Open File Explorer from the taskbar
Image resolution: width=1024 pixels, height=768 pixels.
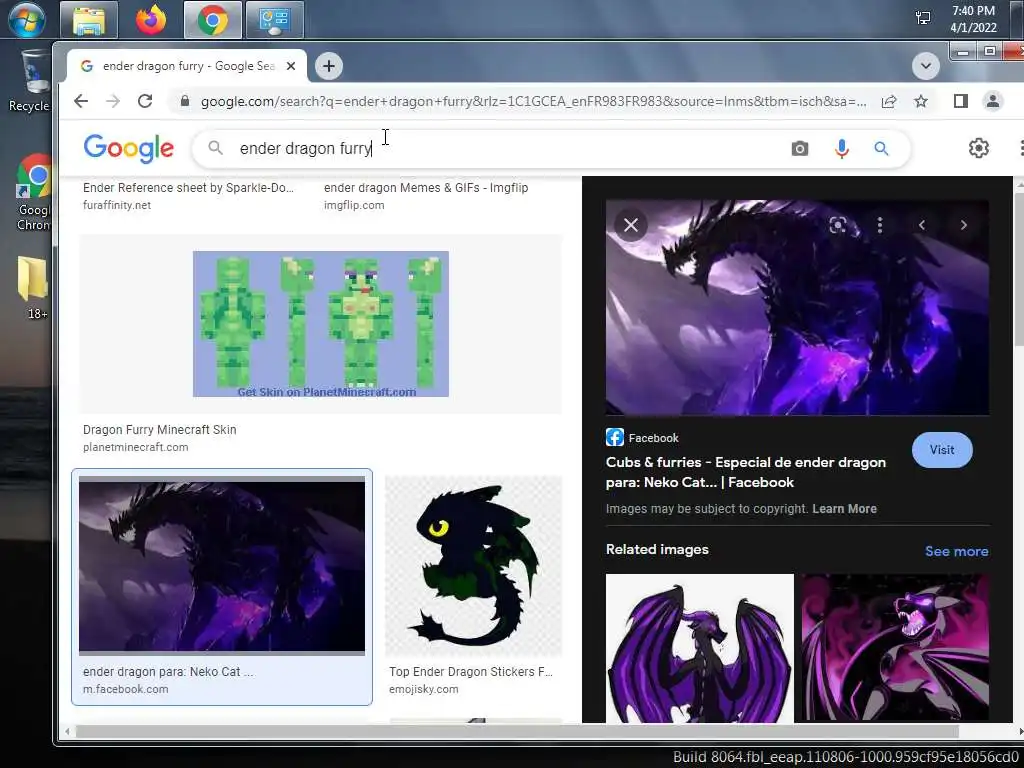click(89, 20)
